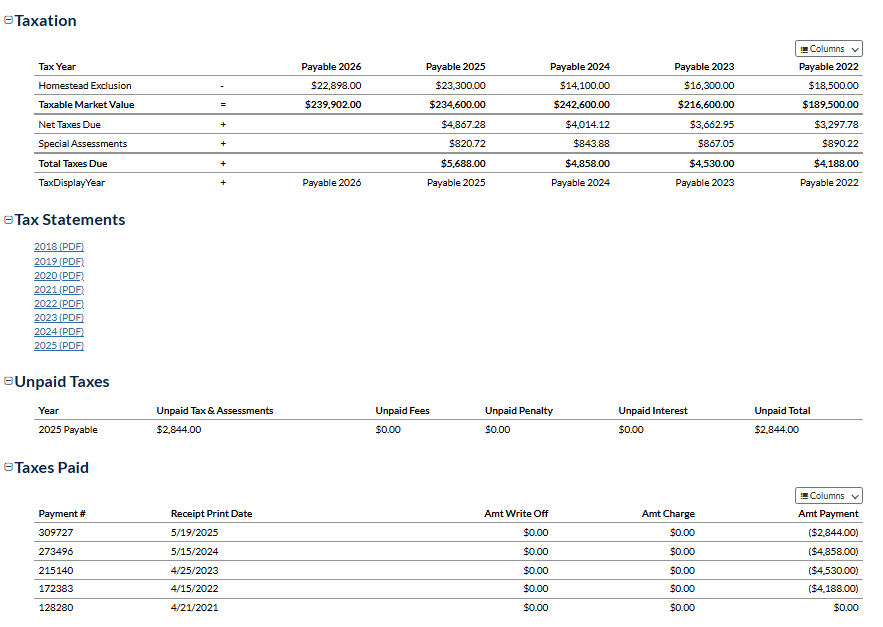Screen dimensions: 883x627
Task: View the 2022 tax statement PDF
Action: 59,303
